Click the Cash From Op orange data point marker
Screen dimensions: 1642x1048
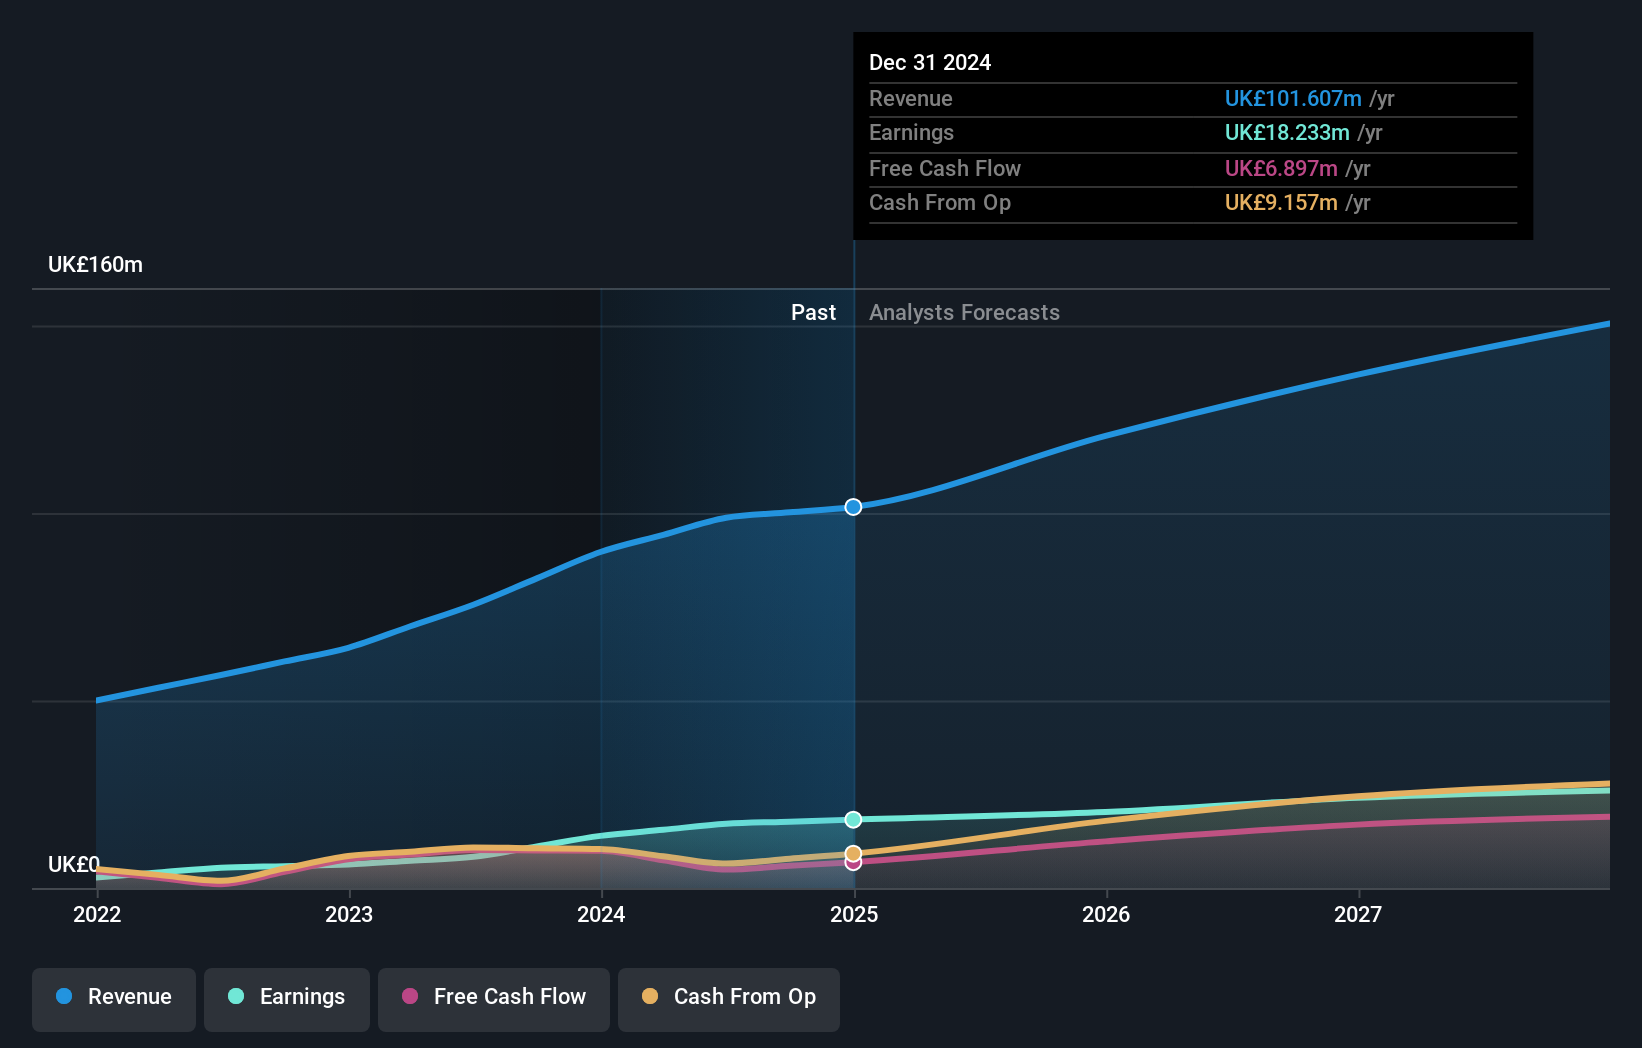853,853
